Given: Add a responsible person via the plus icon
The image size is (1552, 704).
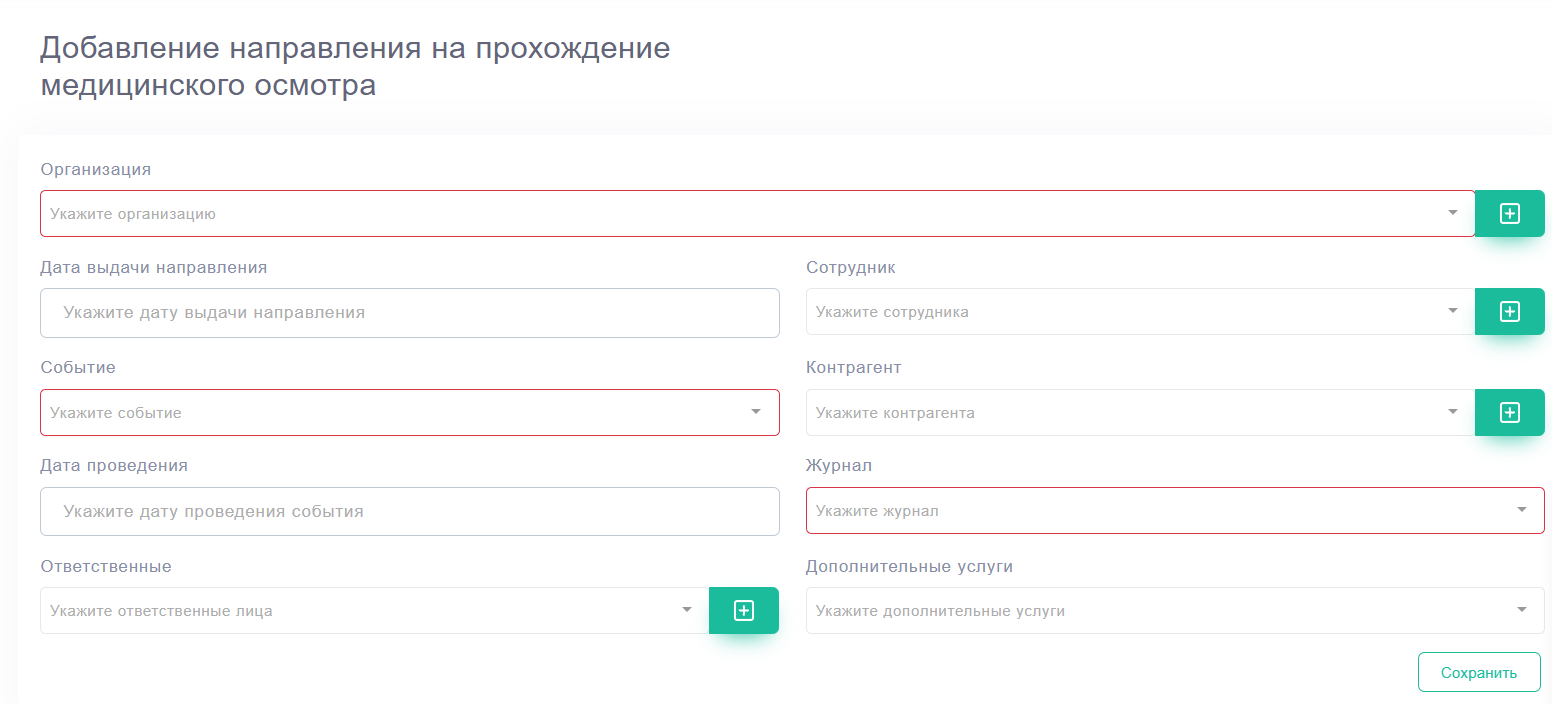Looking at the screenshot, I should [743, 610].
